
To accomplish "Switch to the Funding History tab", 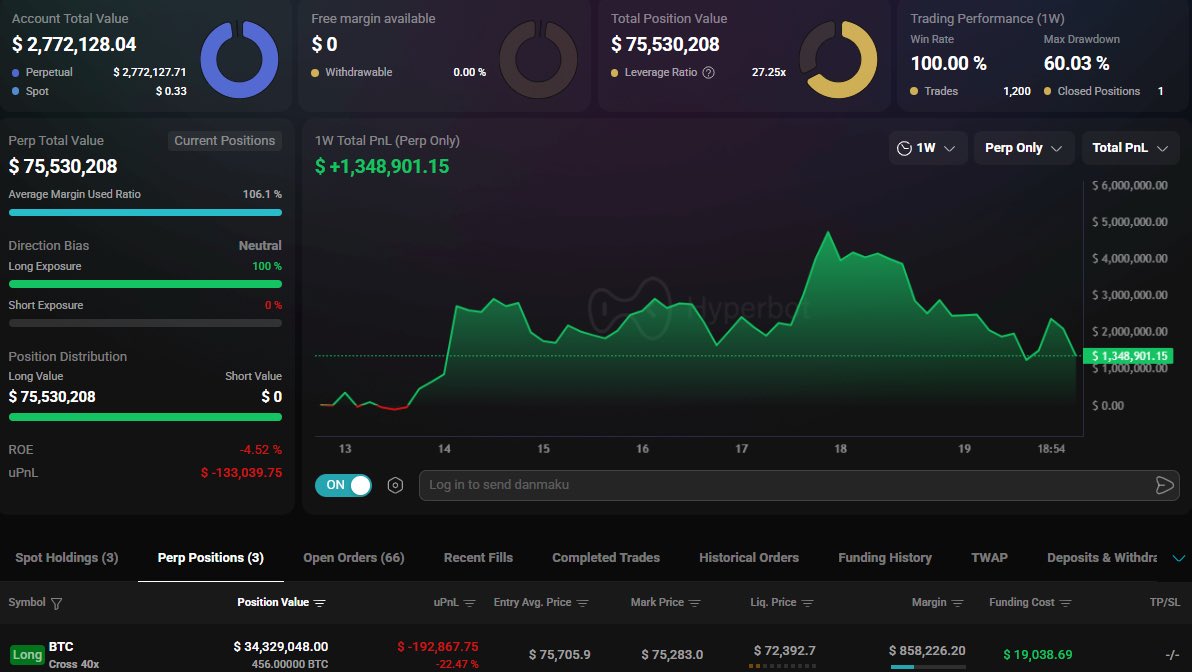I will [885, 558].
